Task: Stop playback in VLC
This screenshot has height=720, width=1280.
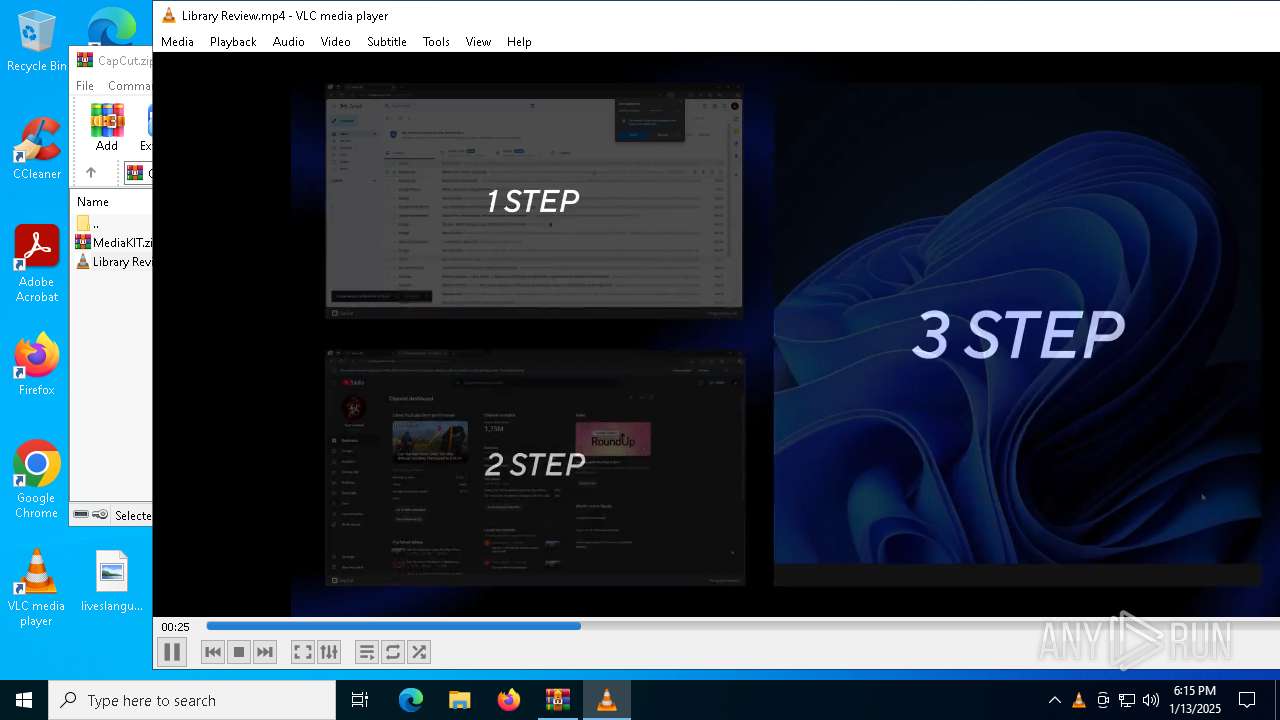Action: point(239,652)
